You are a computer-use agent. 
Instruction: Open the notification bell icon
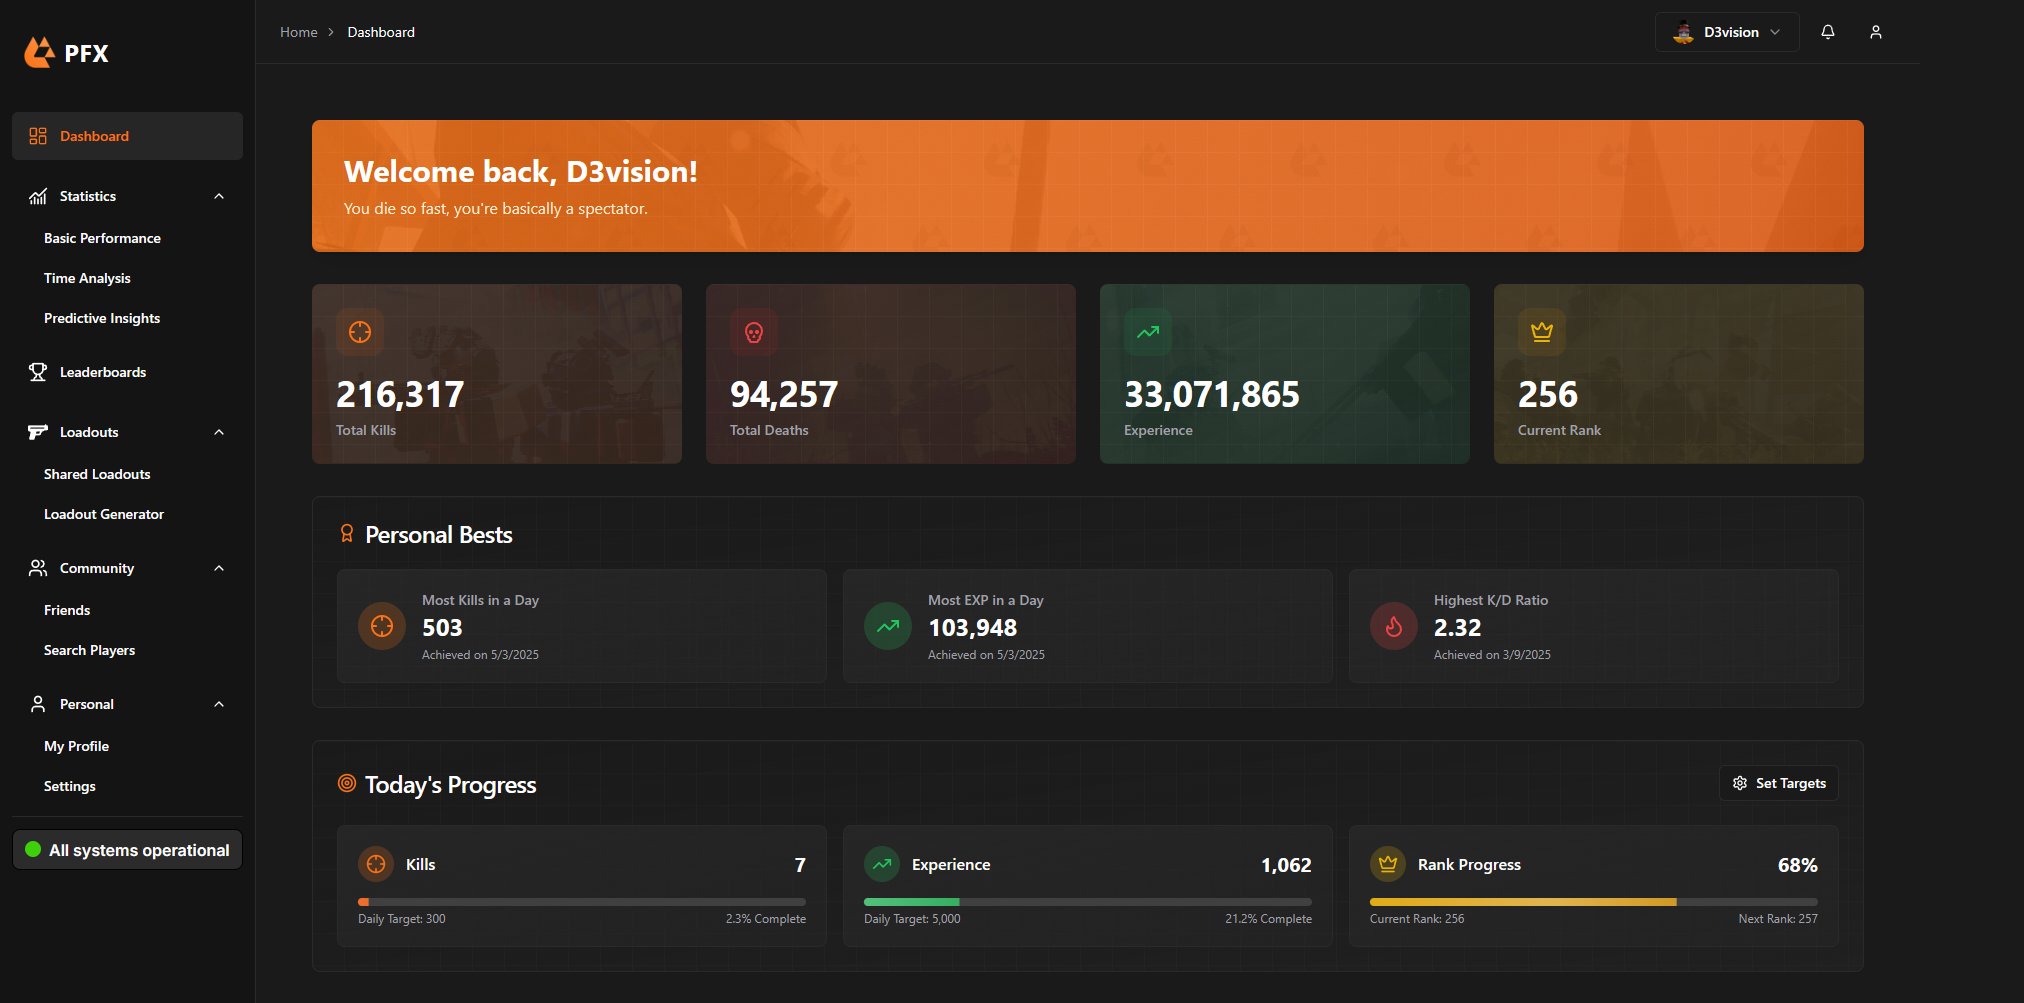click(1827, 31)
